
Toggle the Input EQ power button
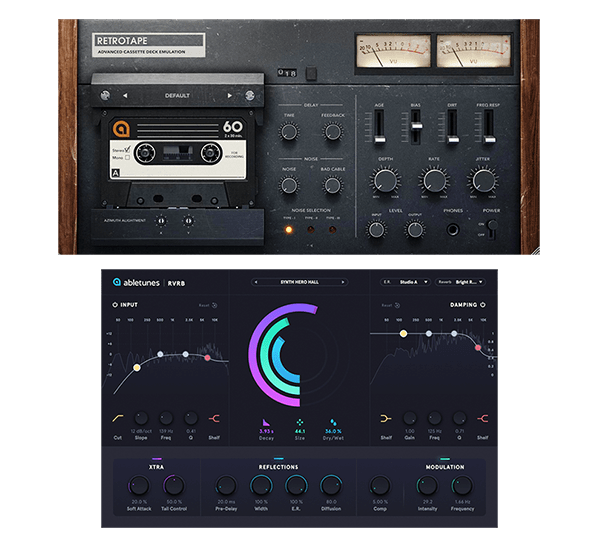(115, 305)
